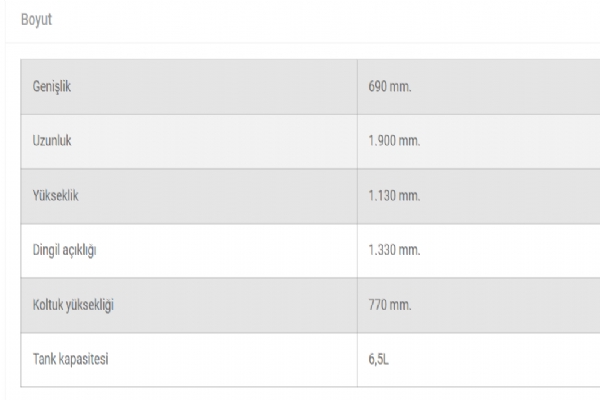Click the 1.330 mm. wheelbase value
Image resolution: width=600 pixels, height=400 pixels.
pos(394,251)
